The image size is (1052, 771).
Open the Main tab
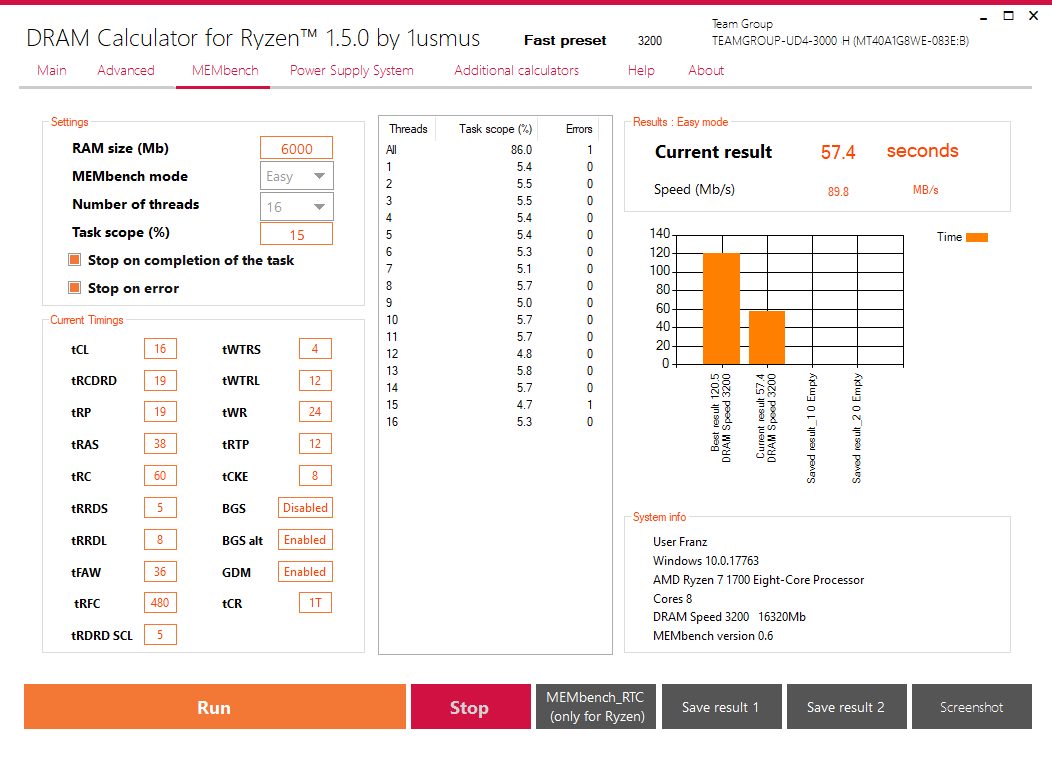pyautogui.click(x=52, y=70)
